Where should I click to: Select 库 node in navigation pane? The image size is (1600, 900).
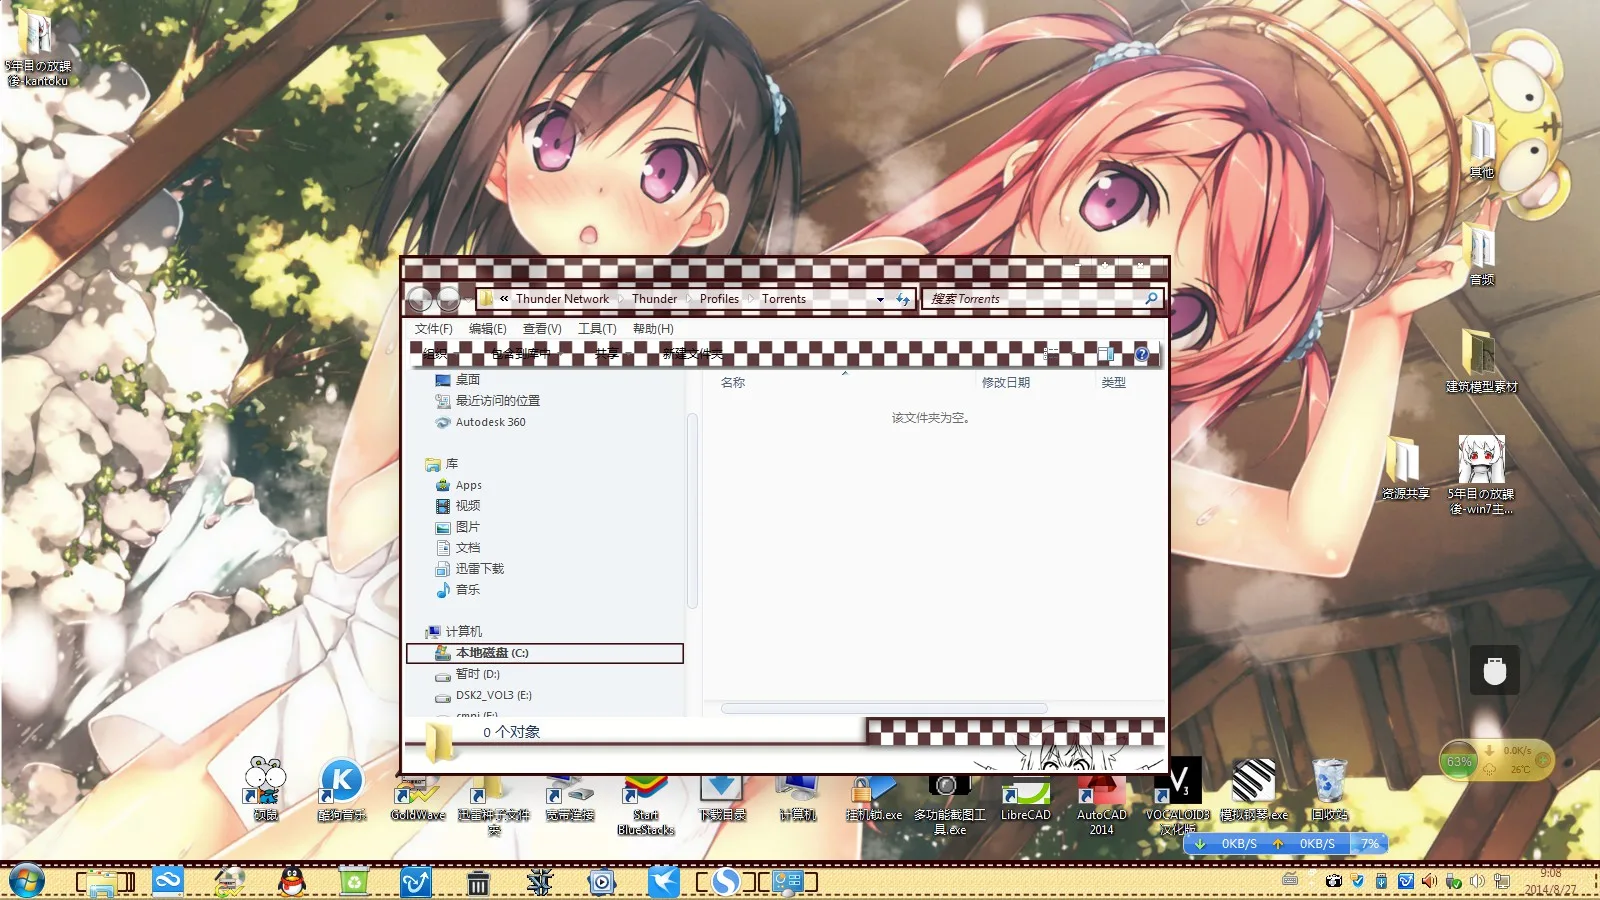click(x=442, y=464)
